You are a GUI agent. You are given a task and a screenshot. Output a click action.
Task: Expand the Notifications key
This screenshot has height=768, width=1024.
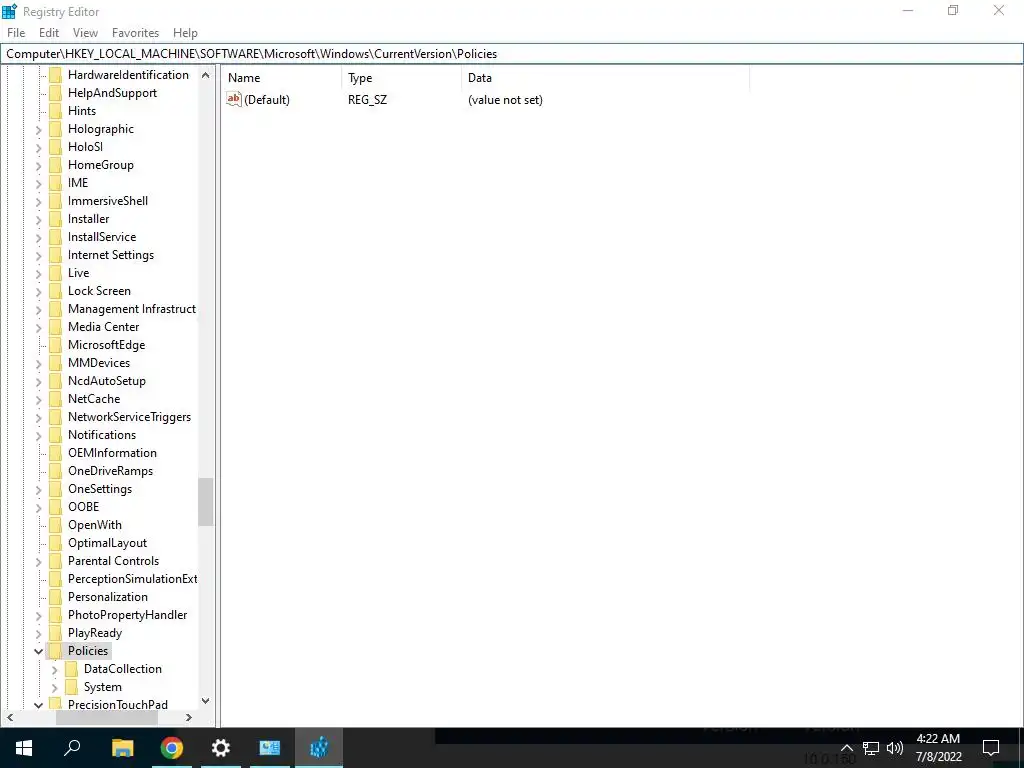click(39, 435)
